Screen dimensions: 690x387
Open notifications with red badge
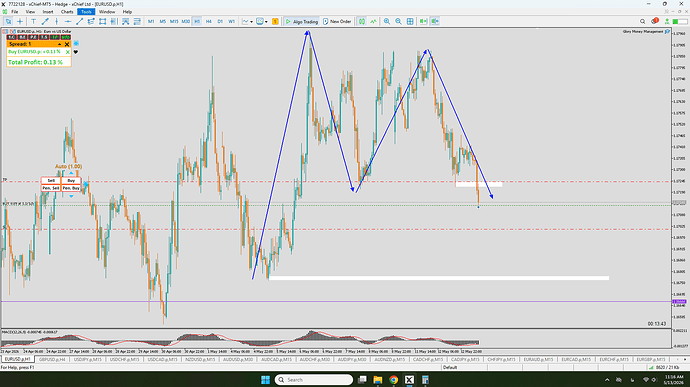(x=654, y=21)
